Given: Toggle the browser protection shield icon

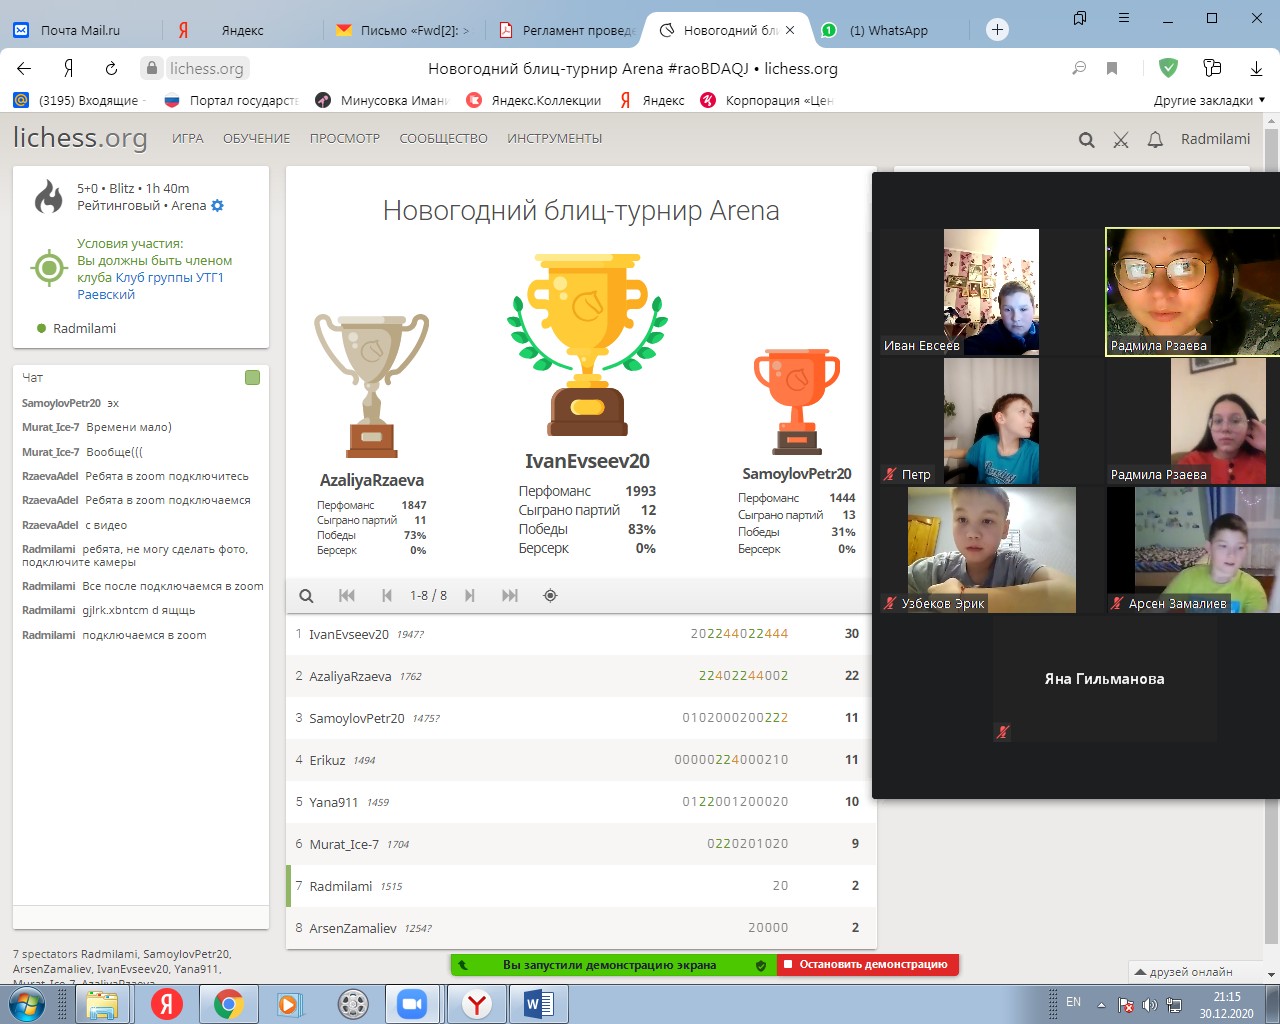Looking at the screenshot, I should tap(1168, 68).
